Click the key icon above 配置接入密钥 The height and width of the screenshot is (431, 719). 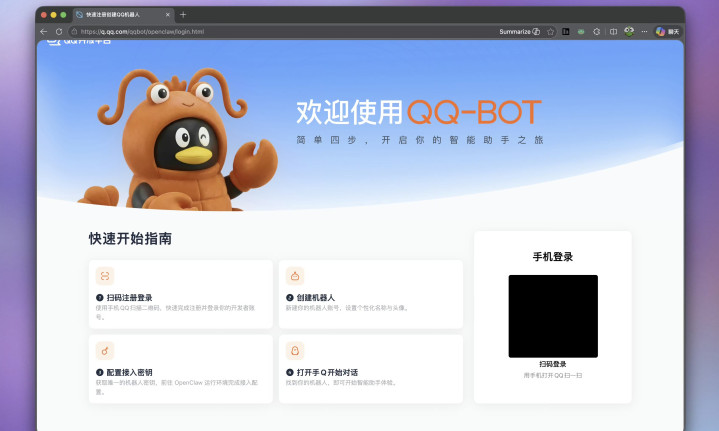pos(105,351)
